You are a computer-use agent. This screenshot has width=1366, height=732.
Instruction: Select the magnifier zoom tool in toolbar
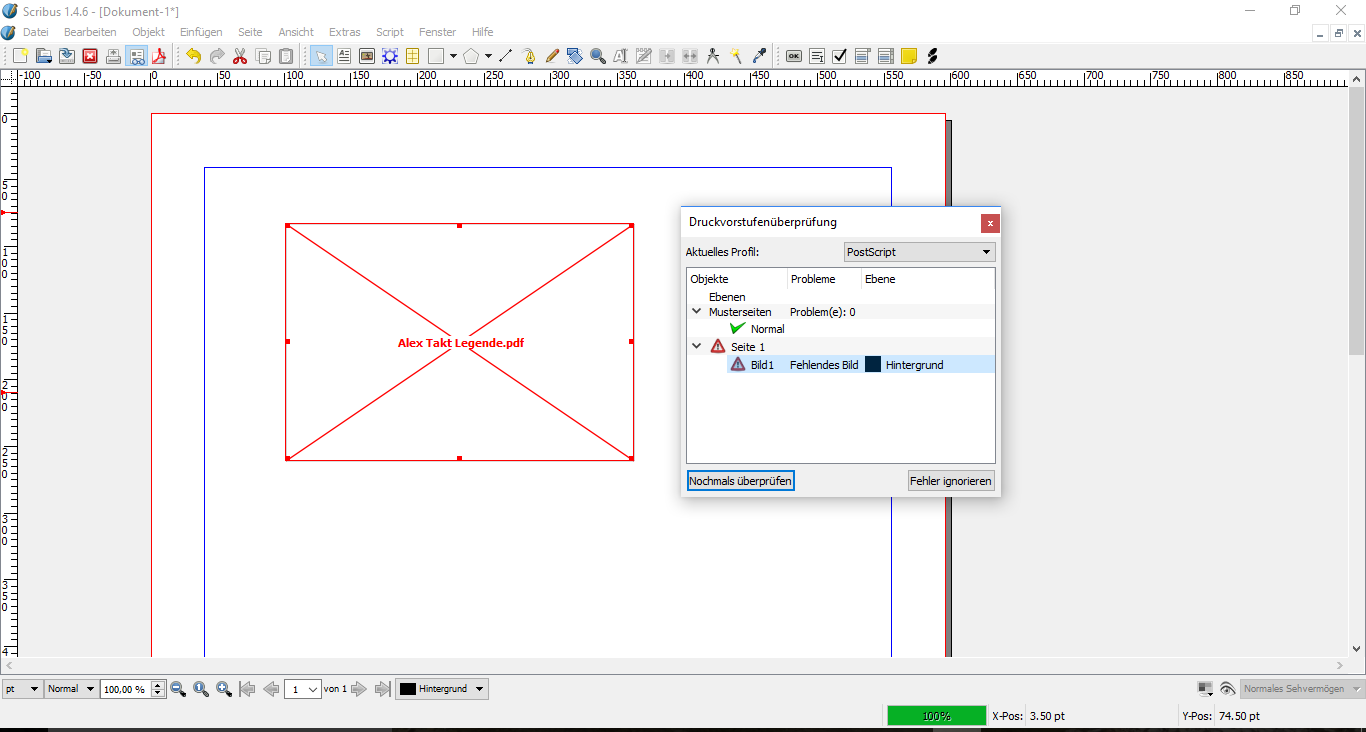click(x=598, y=56)
